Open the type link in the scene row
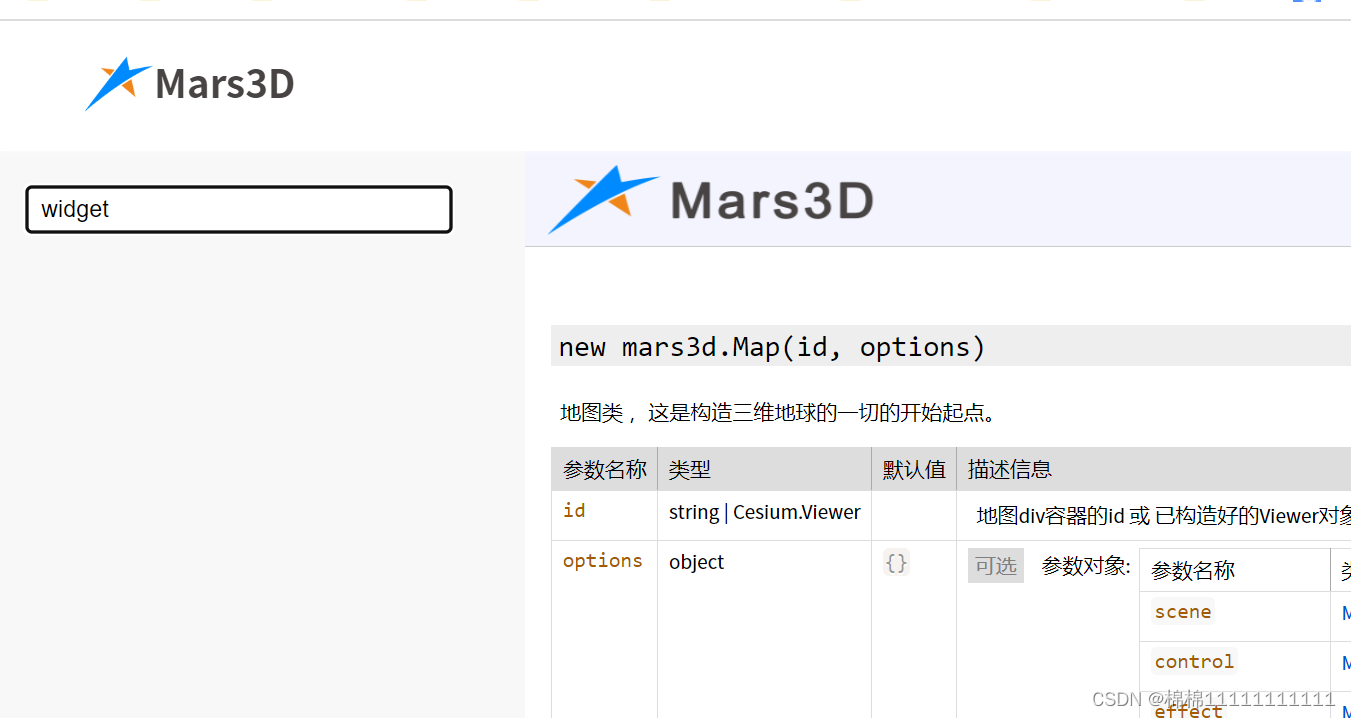This screenshot has width=1351, height=718. click(1346, 613)
